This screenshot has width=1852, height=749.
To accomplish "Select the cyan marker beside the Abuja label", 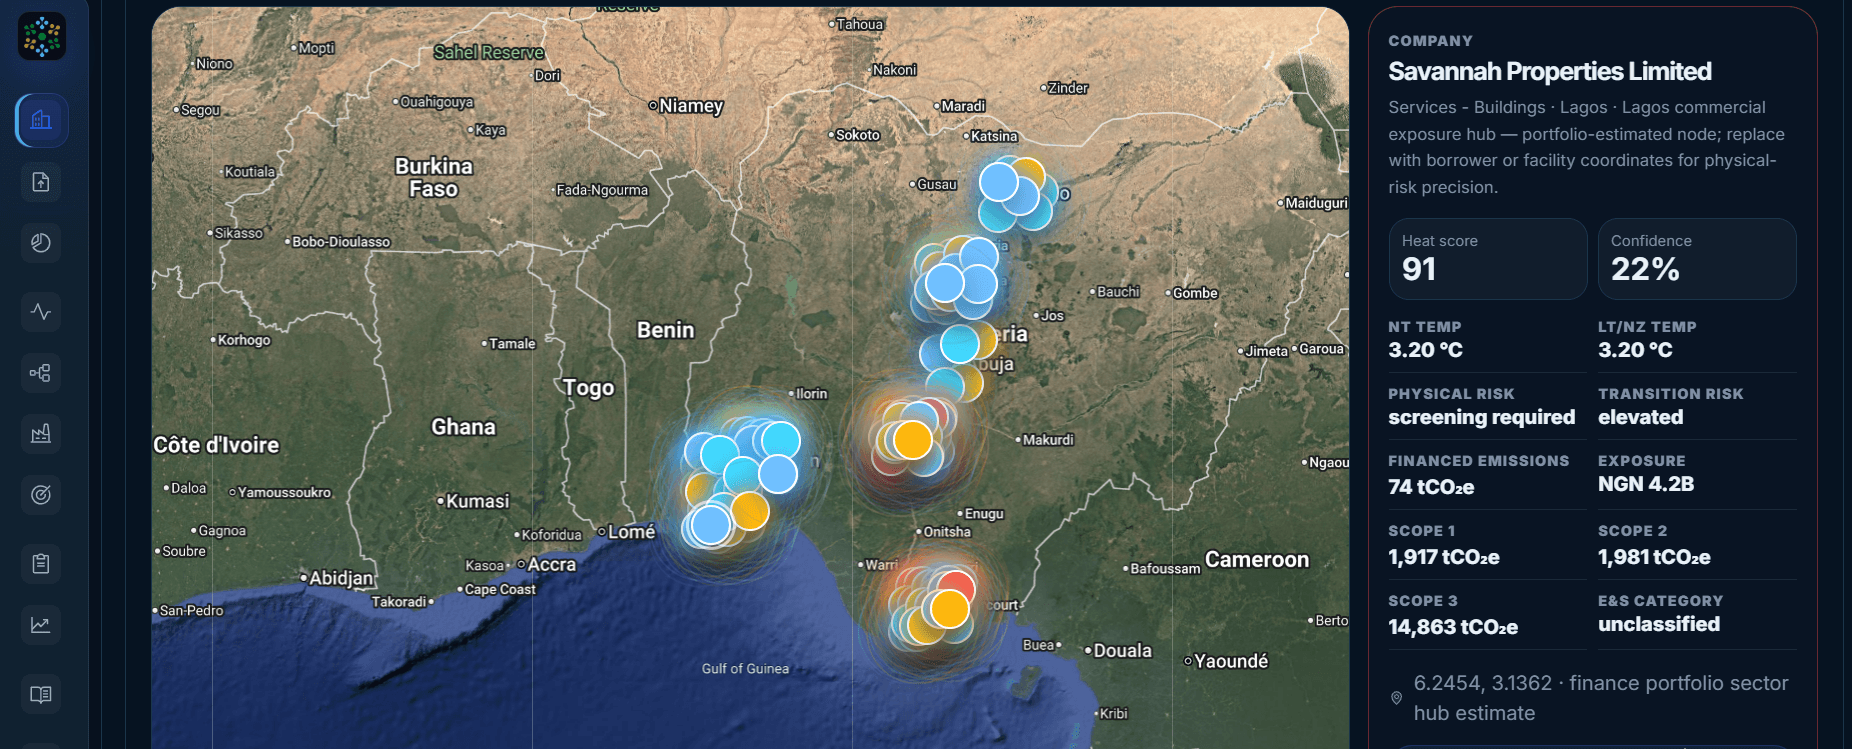I will coord(959,344).
